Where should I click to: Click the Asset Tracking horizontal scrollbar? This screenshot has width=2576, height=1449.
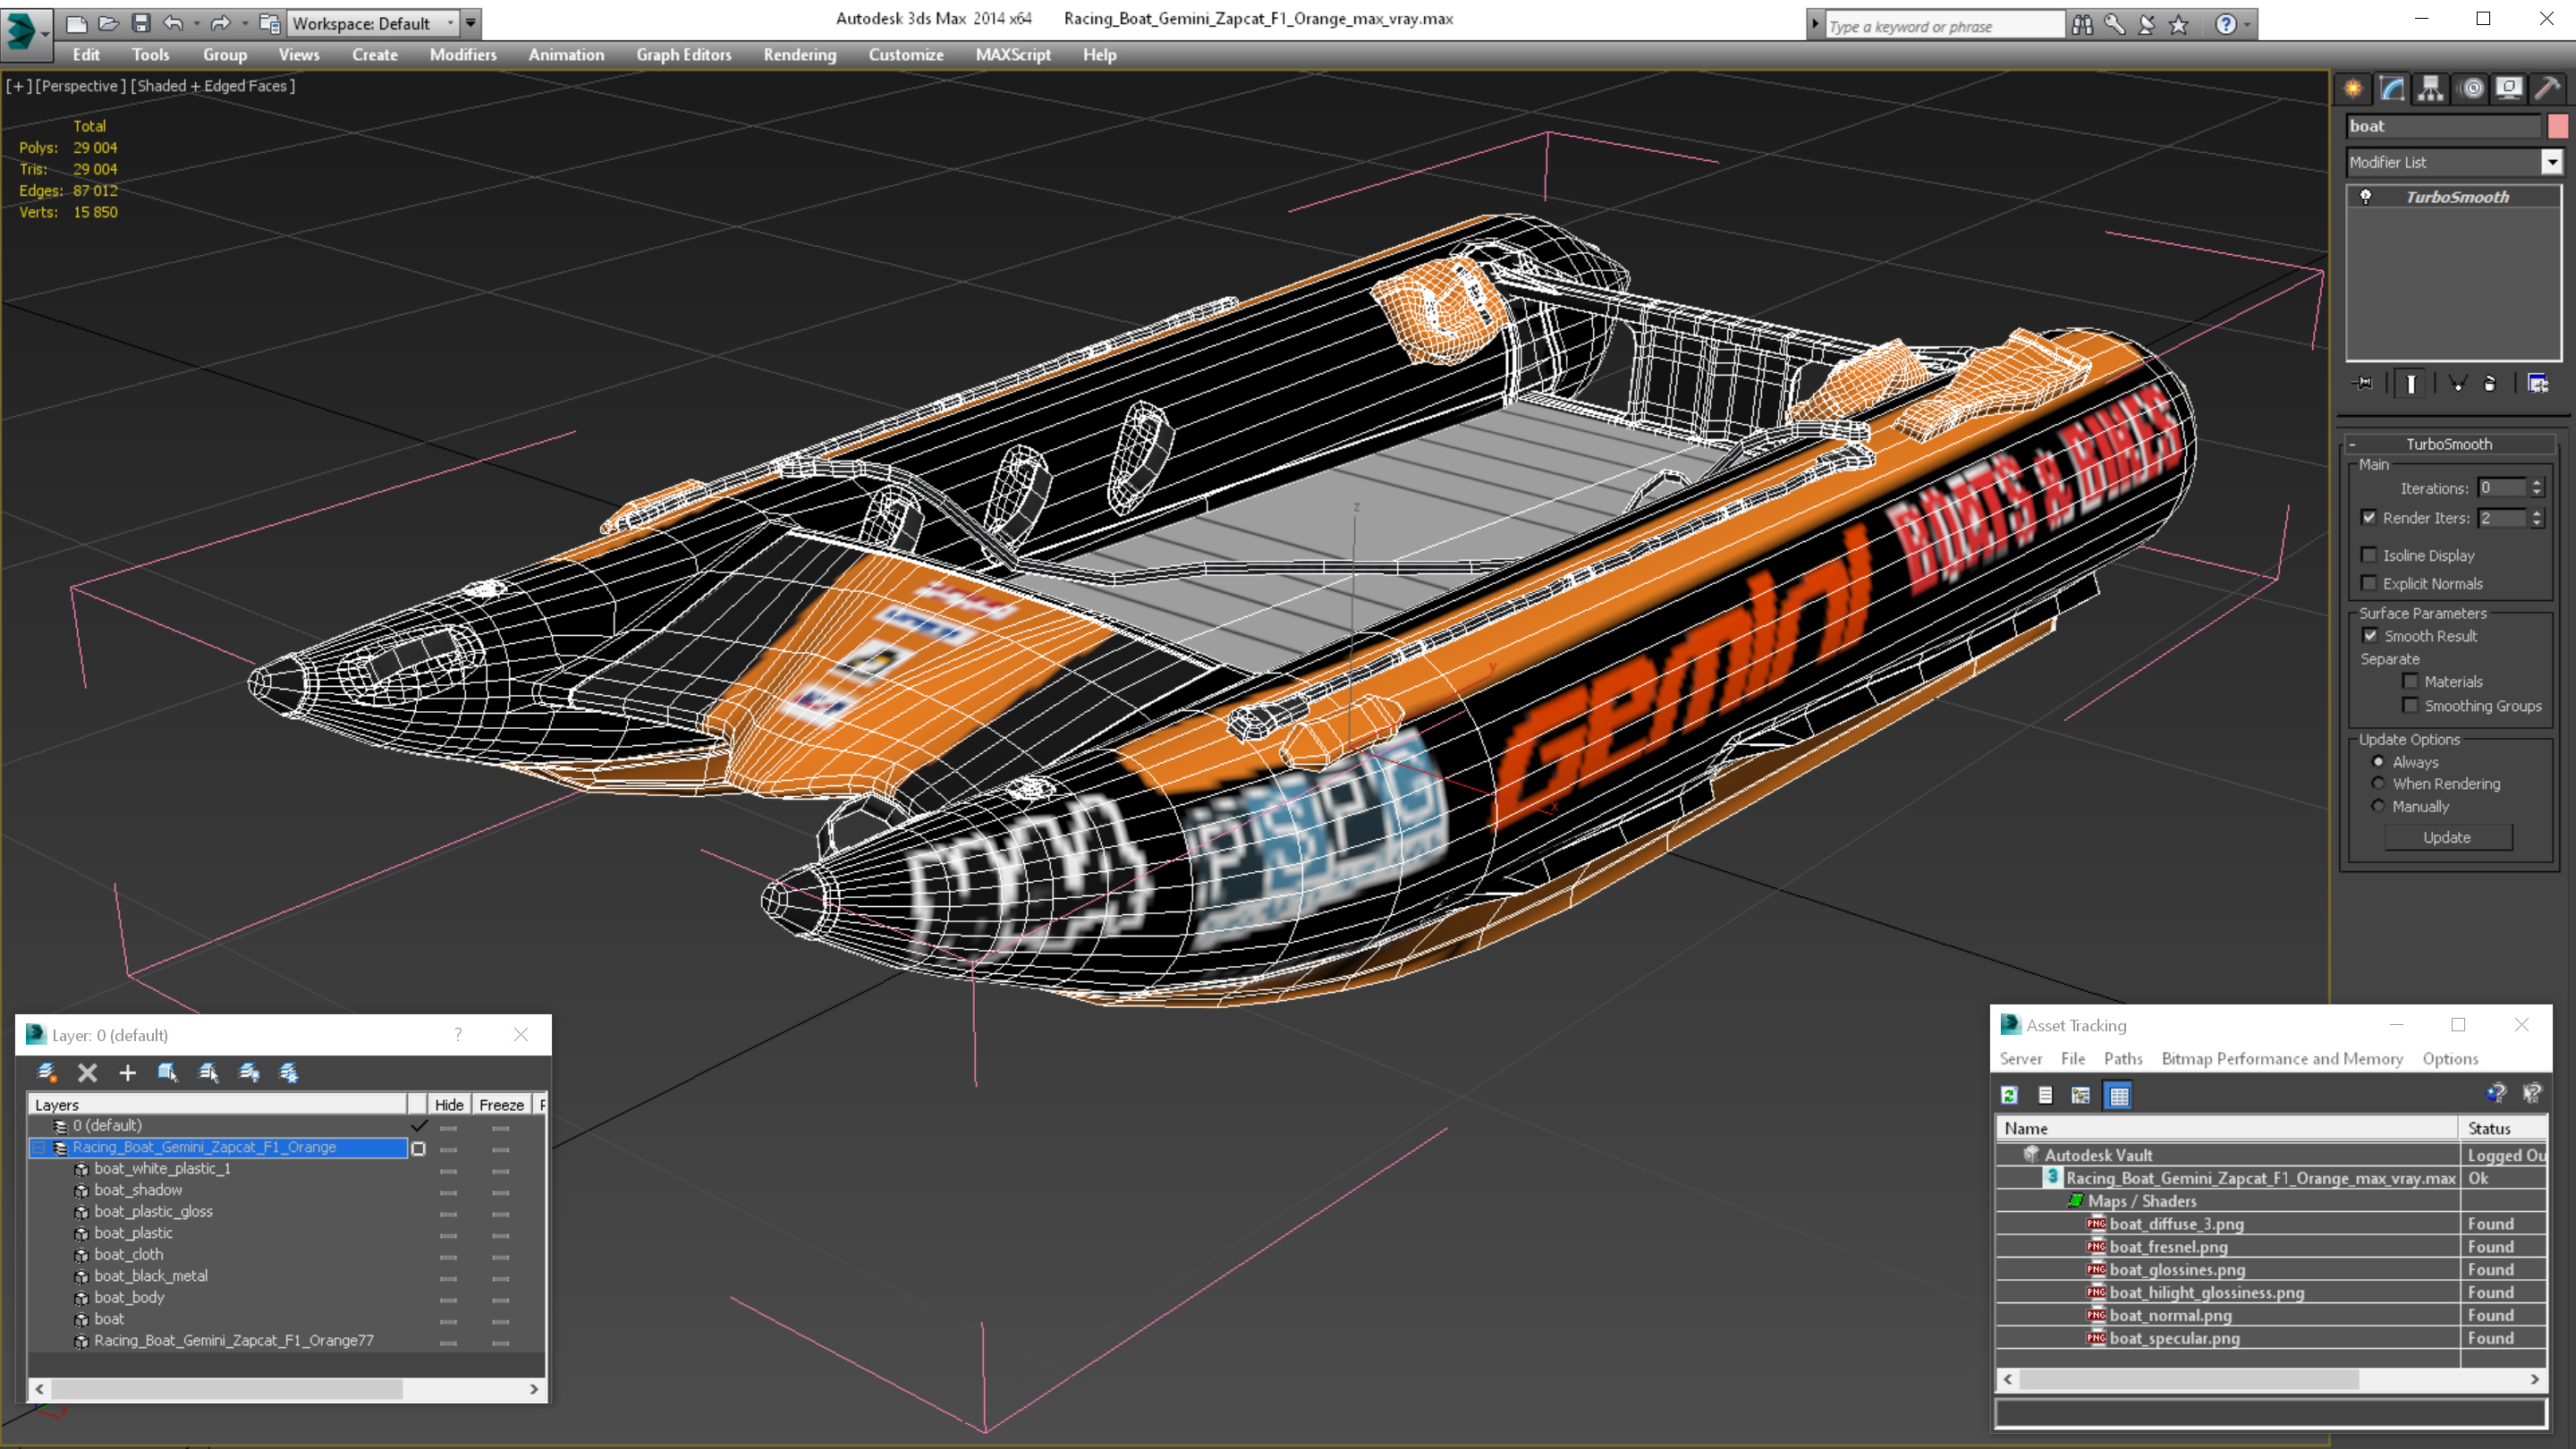tap(2269, 1379)
